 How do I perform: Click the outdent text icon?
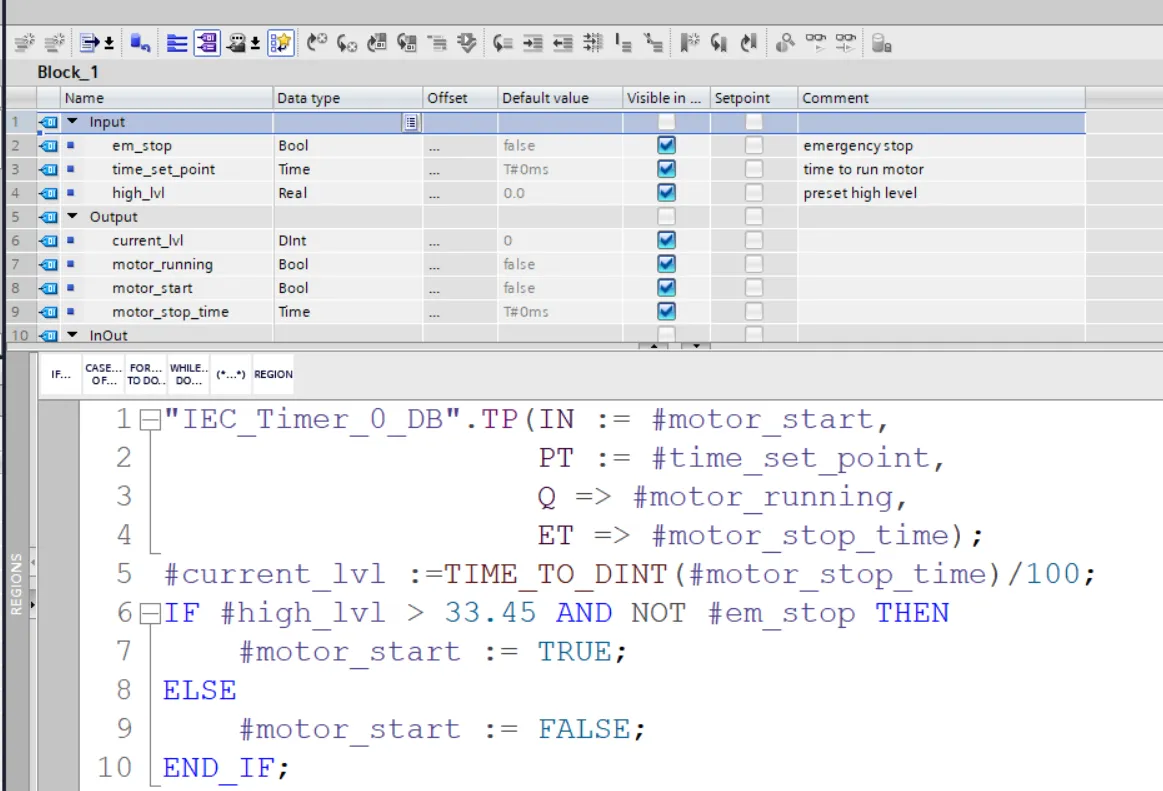click(563, 43)
